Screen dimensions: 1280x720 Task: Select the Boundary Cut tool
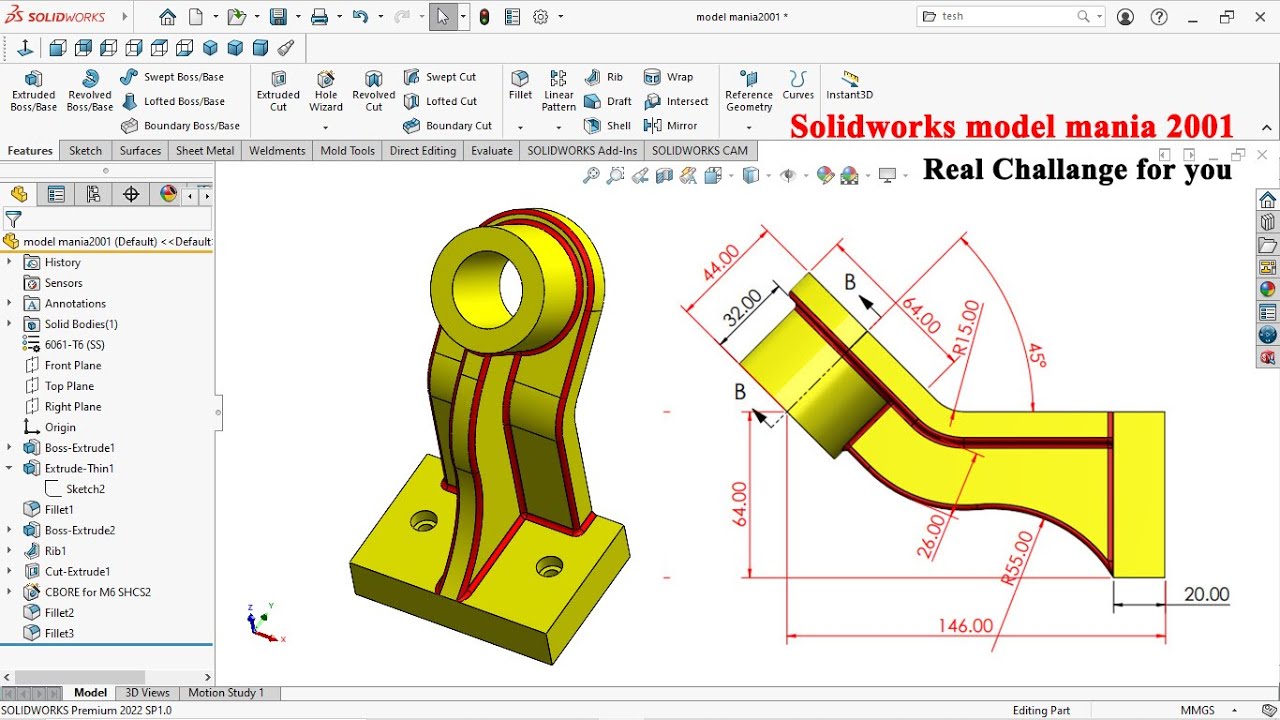click(447, 126)
